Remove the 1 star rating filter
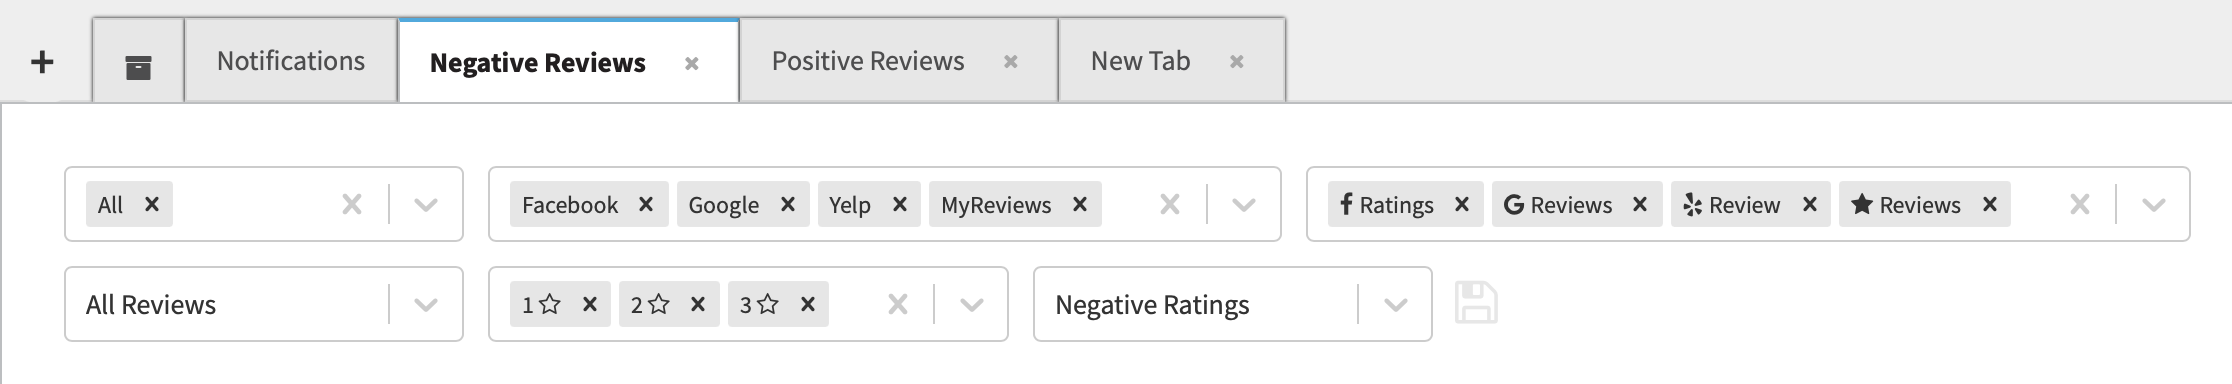 coord(590,304)
